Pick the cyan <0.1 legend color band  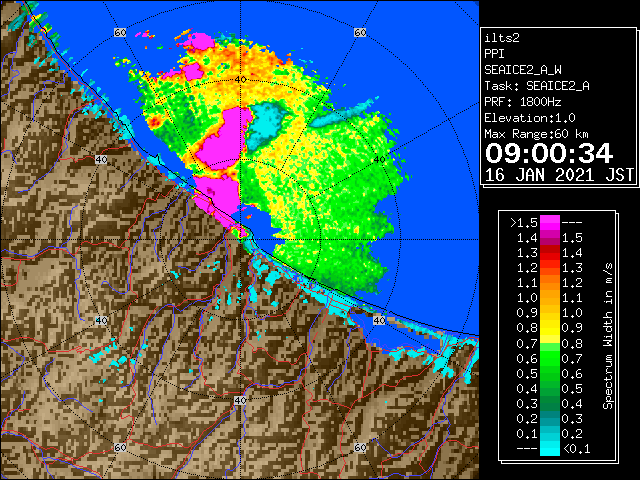point(550,449)
